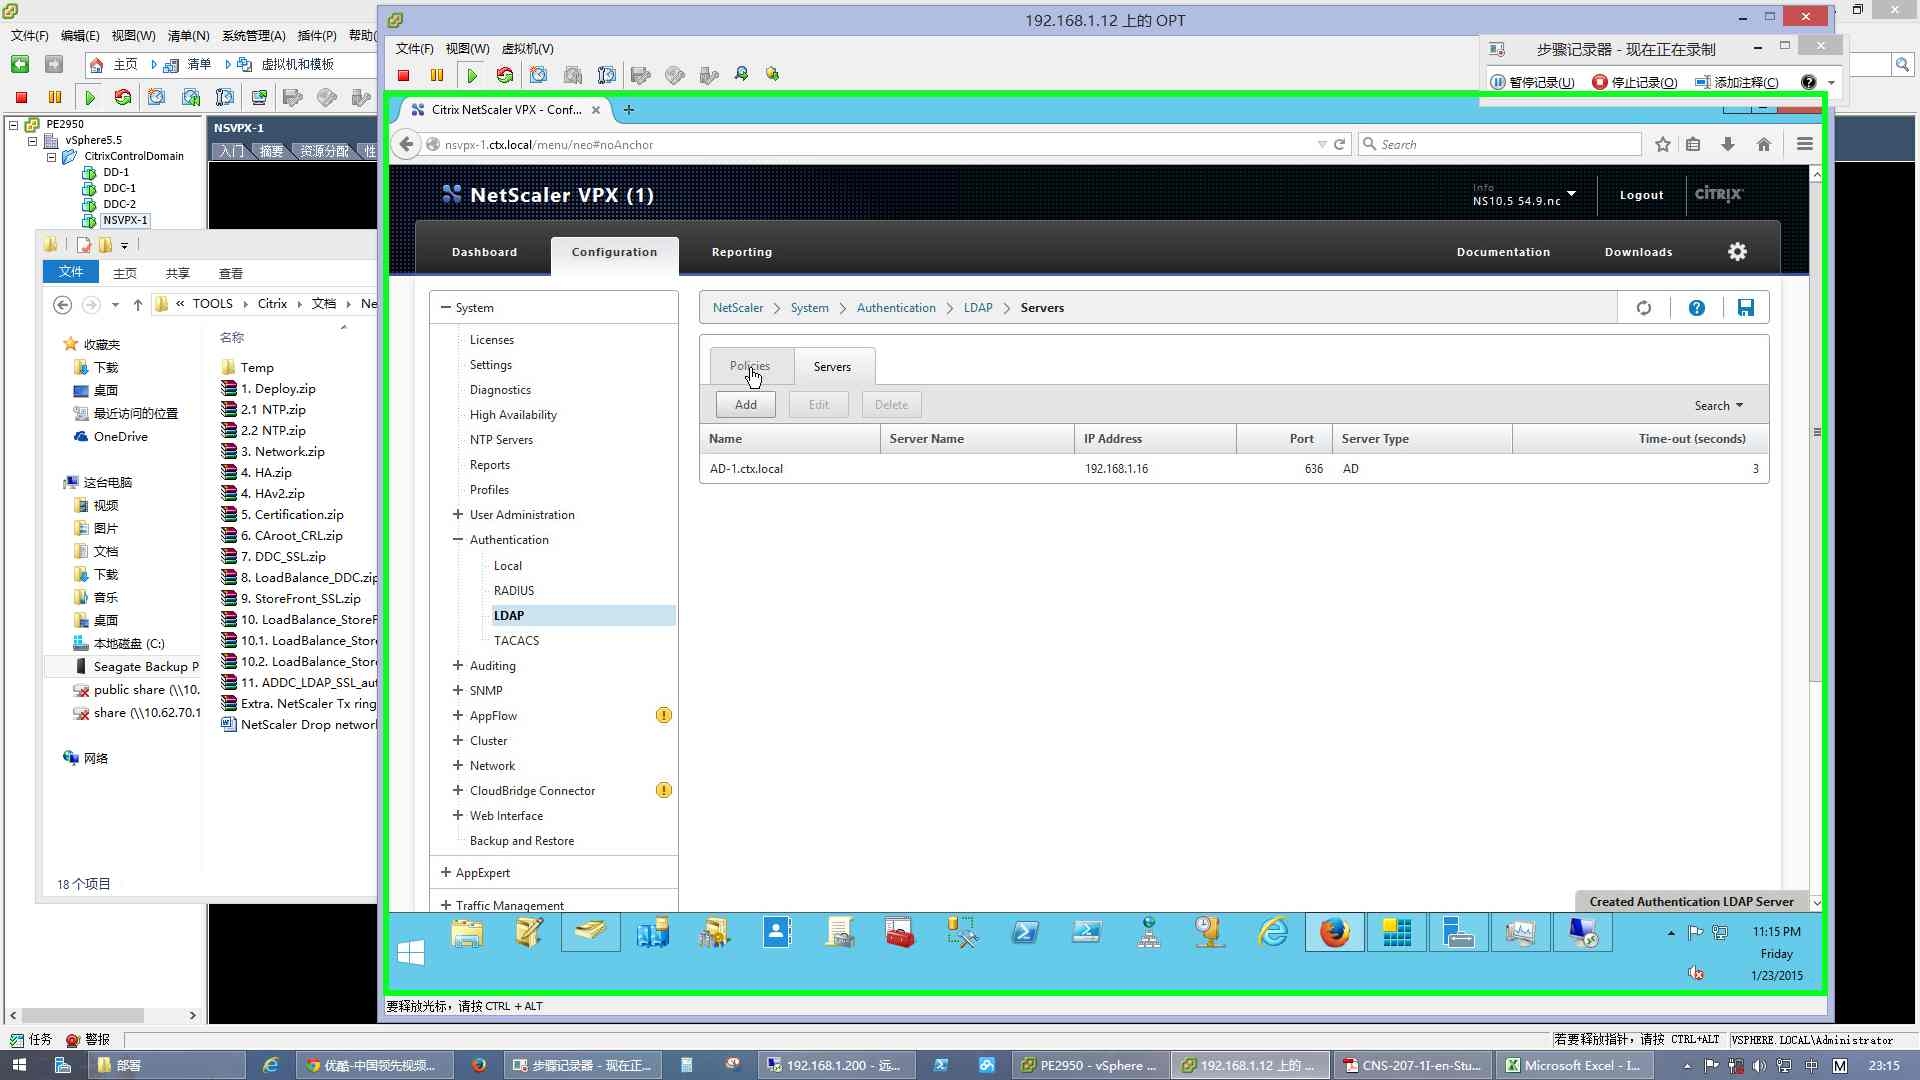Image resolution: width=1920 pixels, height=1080 pixels.
Task: Open NetScaler help question-mark icon
Action: pyautogui.click(x=1697, y=308)
